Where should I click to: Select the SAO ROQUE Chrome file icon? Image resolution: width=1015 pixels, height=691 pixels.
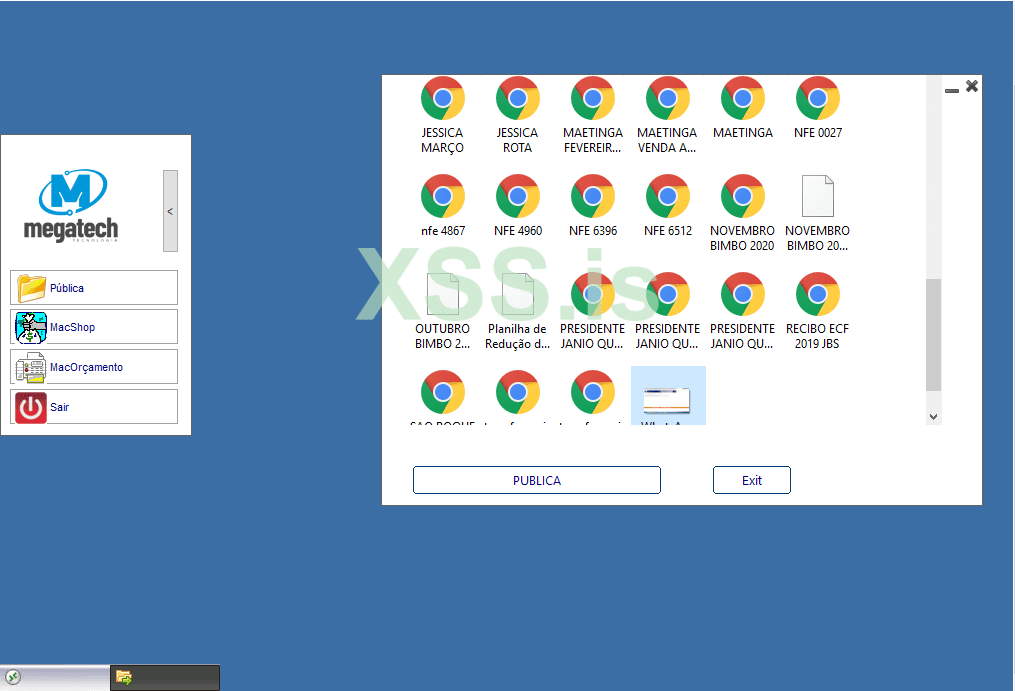point(443,392)
